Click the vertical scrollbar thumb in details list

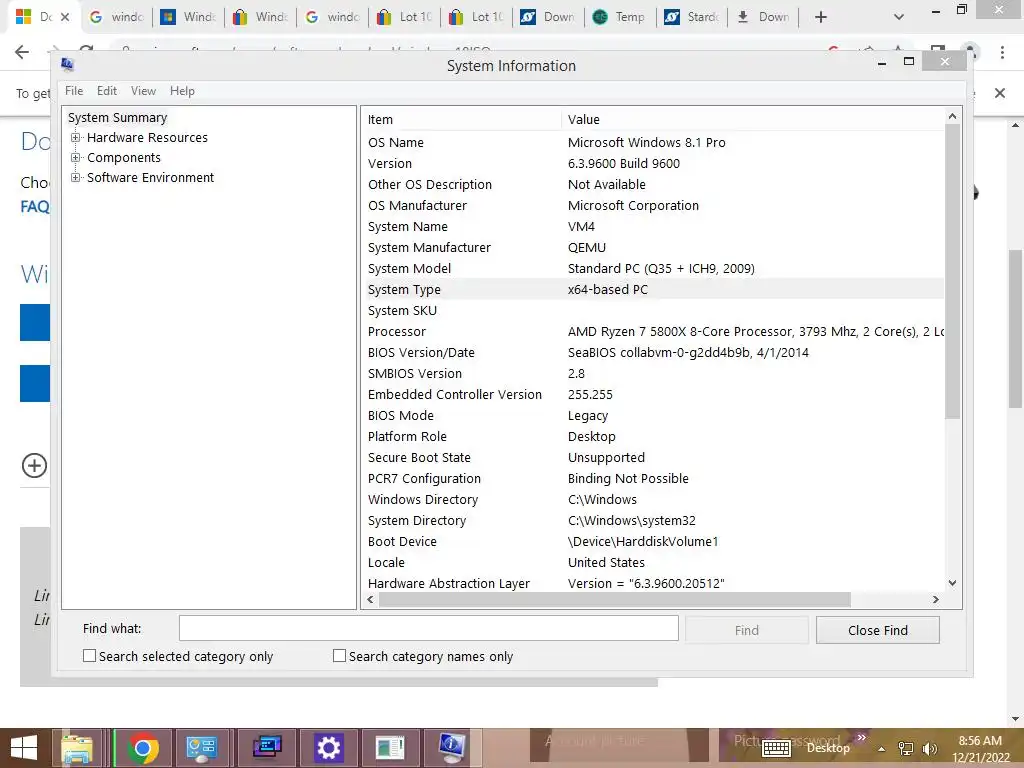coord(952,272)
